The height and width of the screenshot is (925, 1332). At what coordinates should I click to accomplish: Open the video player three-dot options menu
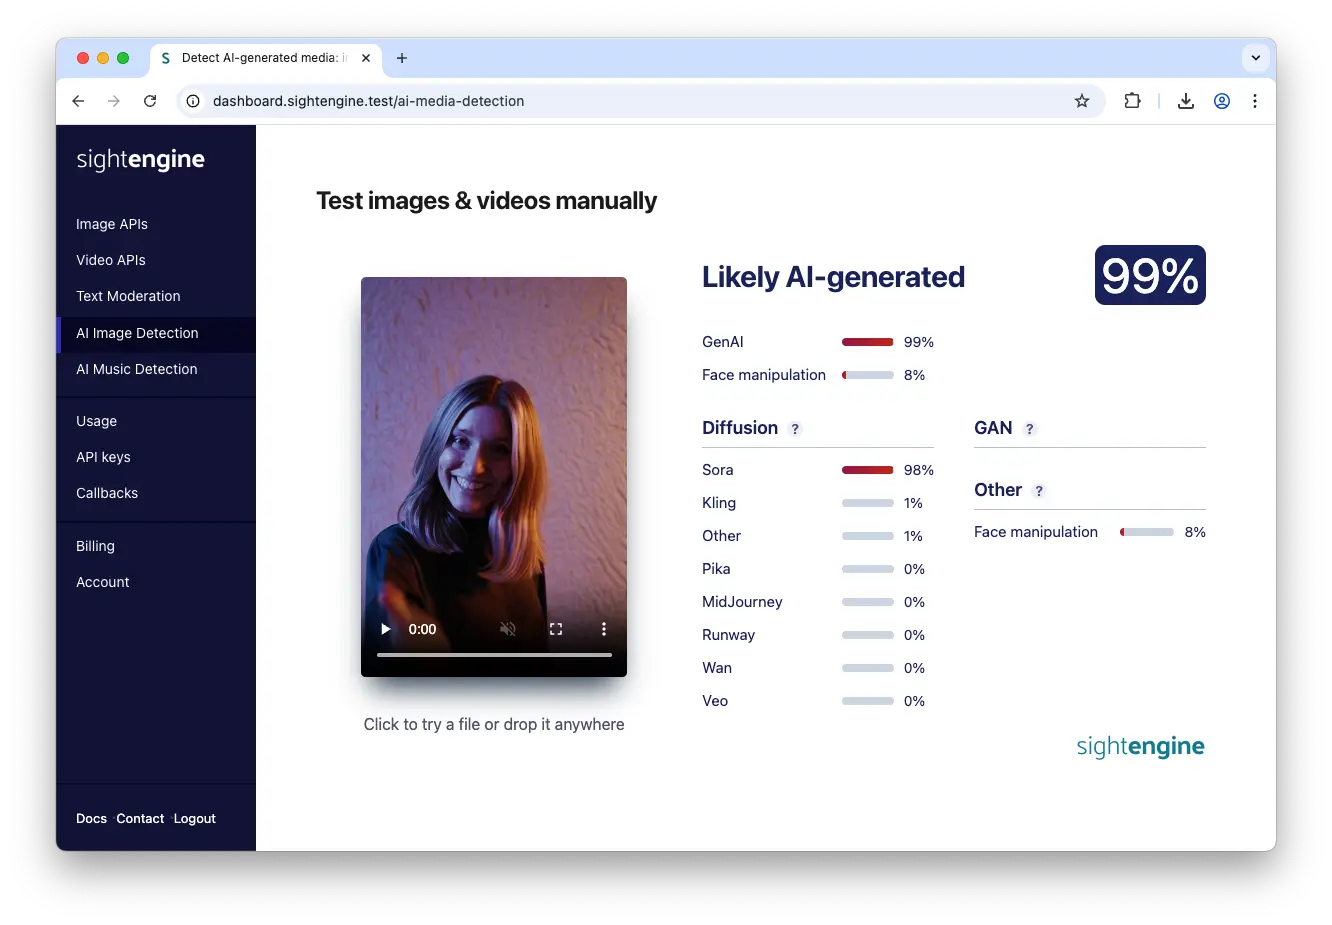[604, 629]
